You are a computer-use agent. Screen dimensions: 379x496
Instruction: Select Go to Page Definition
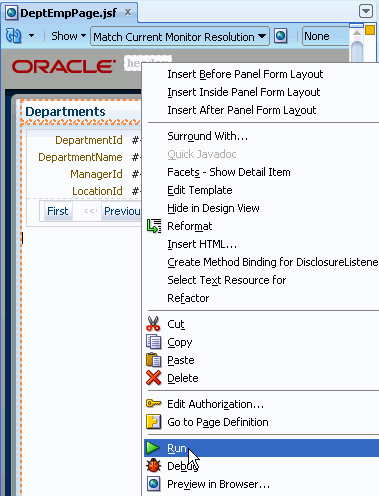click(x=218, y=422)
